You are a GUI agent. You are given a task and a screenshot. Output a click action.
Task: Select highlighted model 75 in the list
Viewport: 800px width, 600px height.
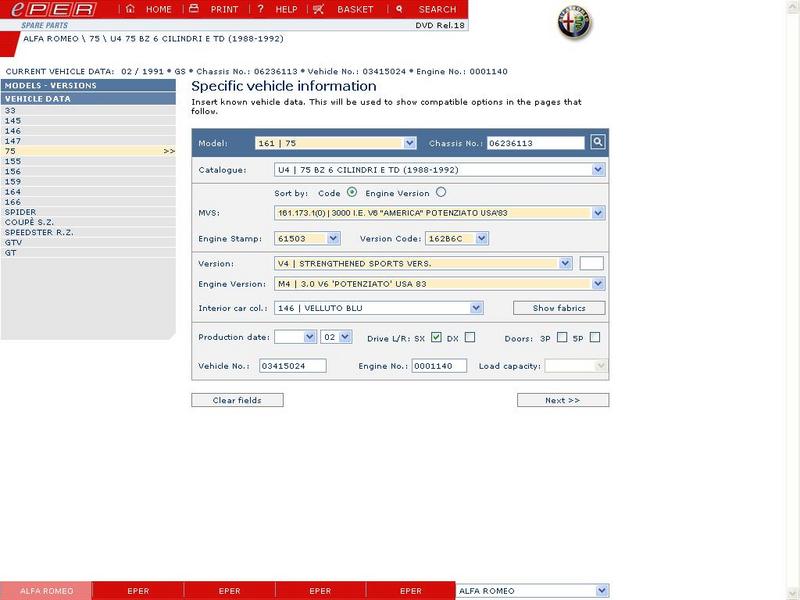[x=88, y=151]
